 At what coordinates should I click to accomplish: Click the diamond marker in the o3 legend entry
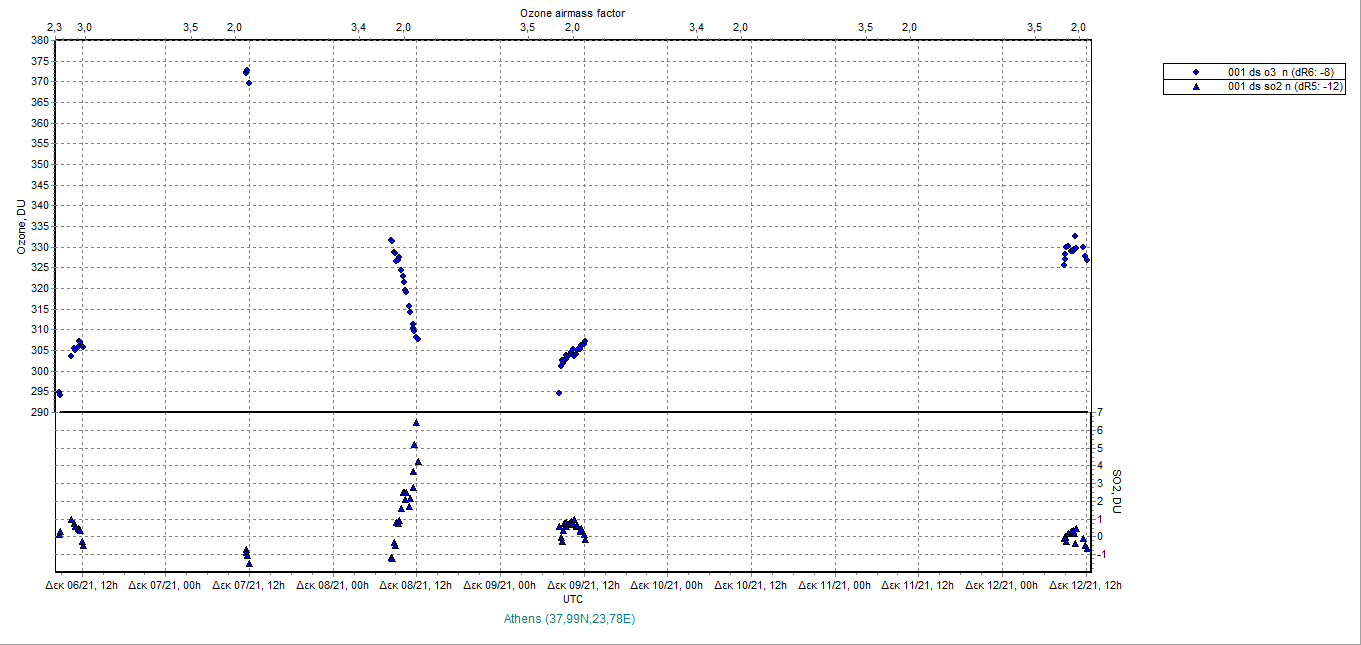[x=1195, y=73]
